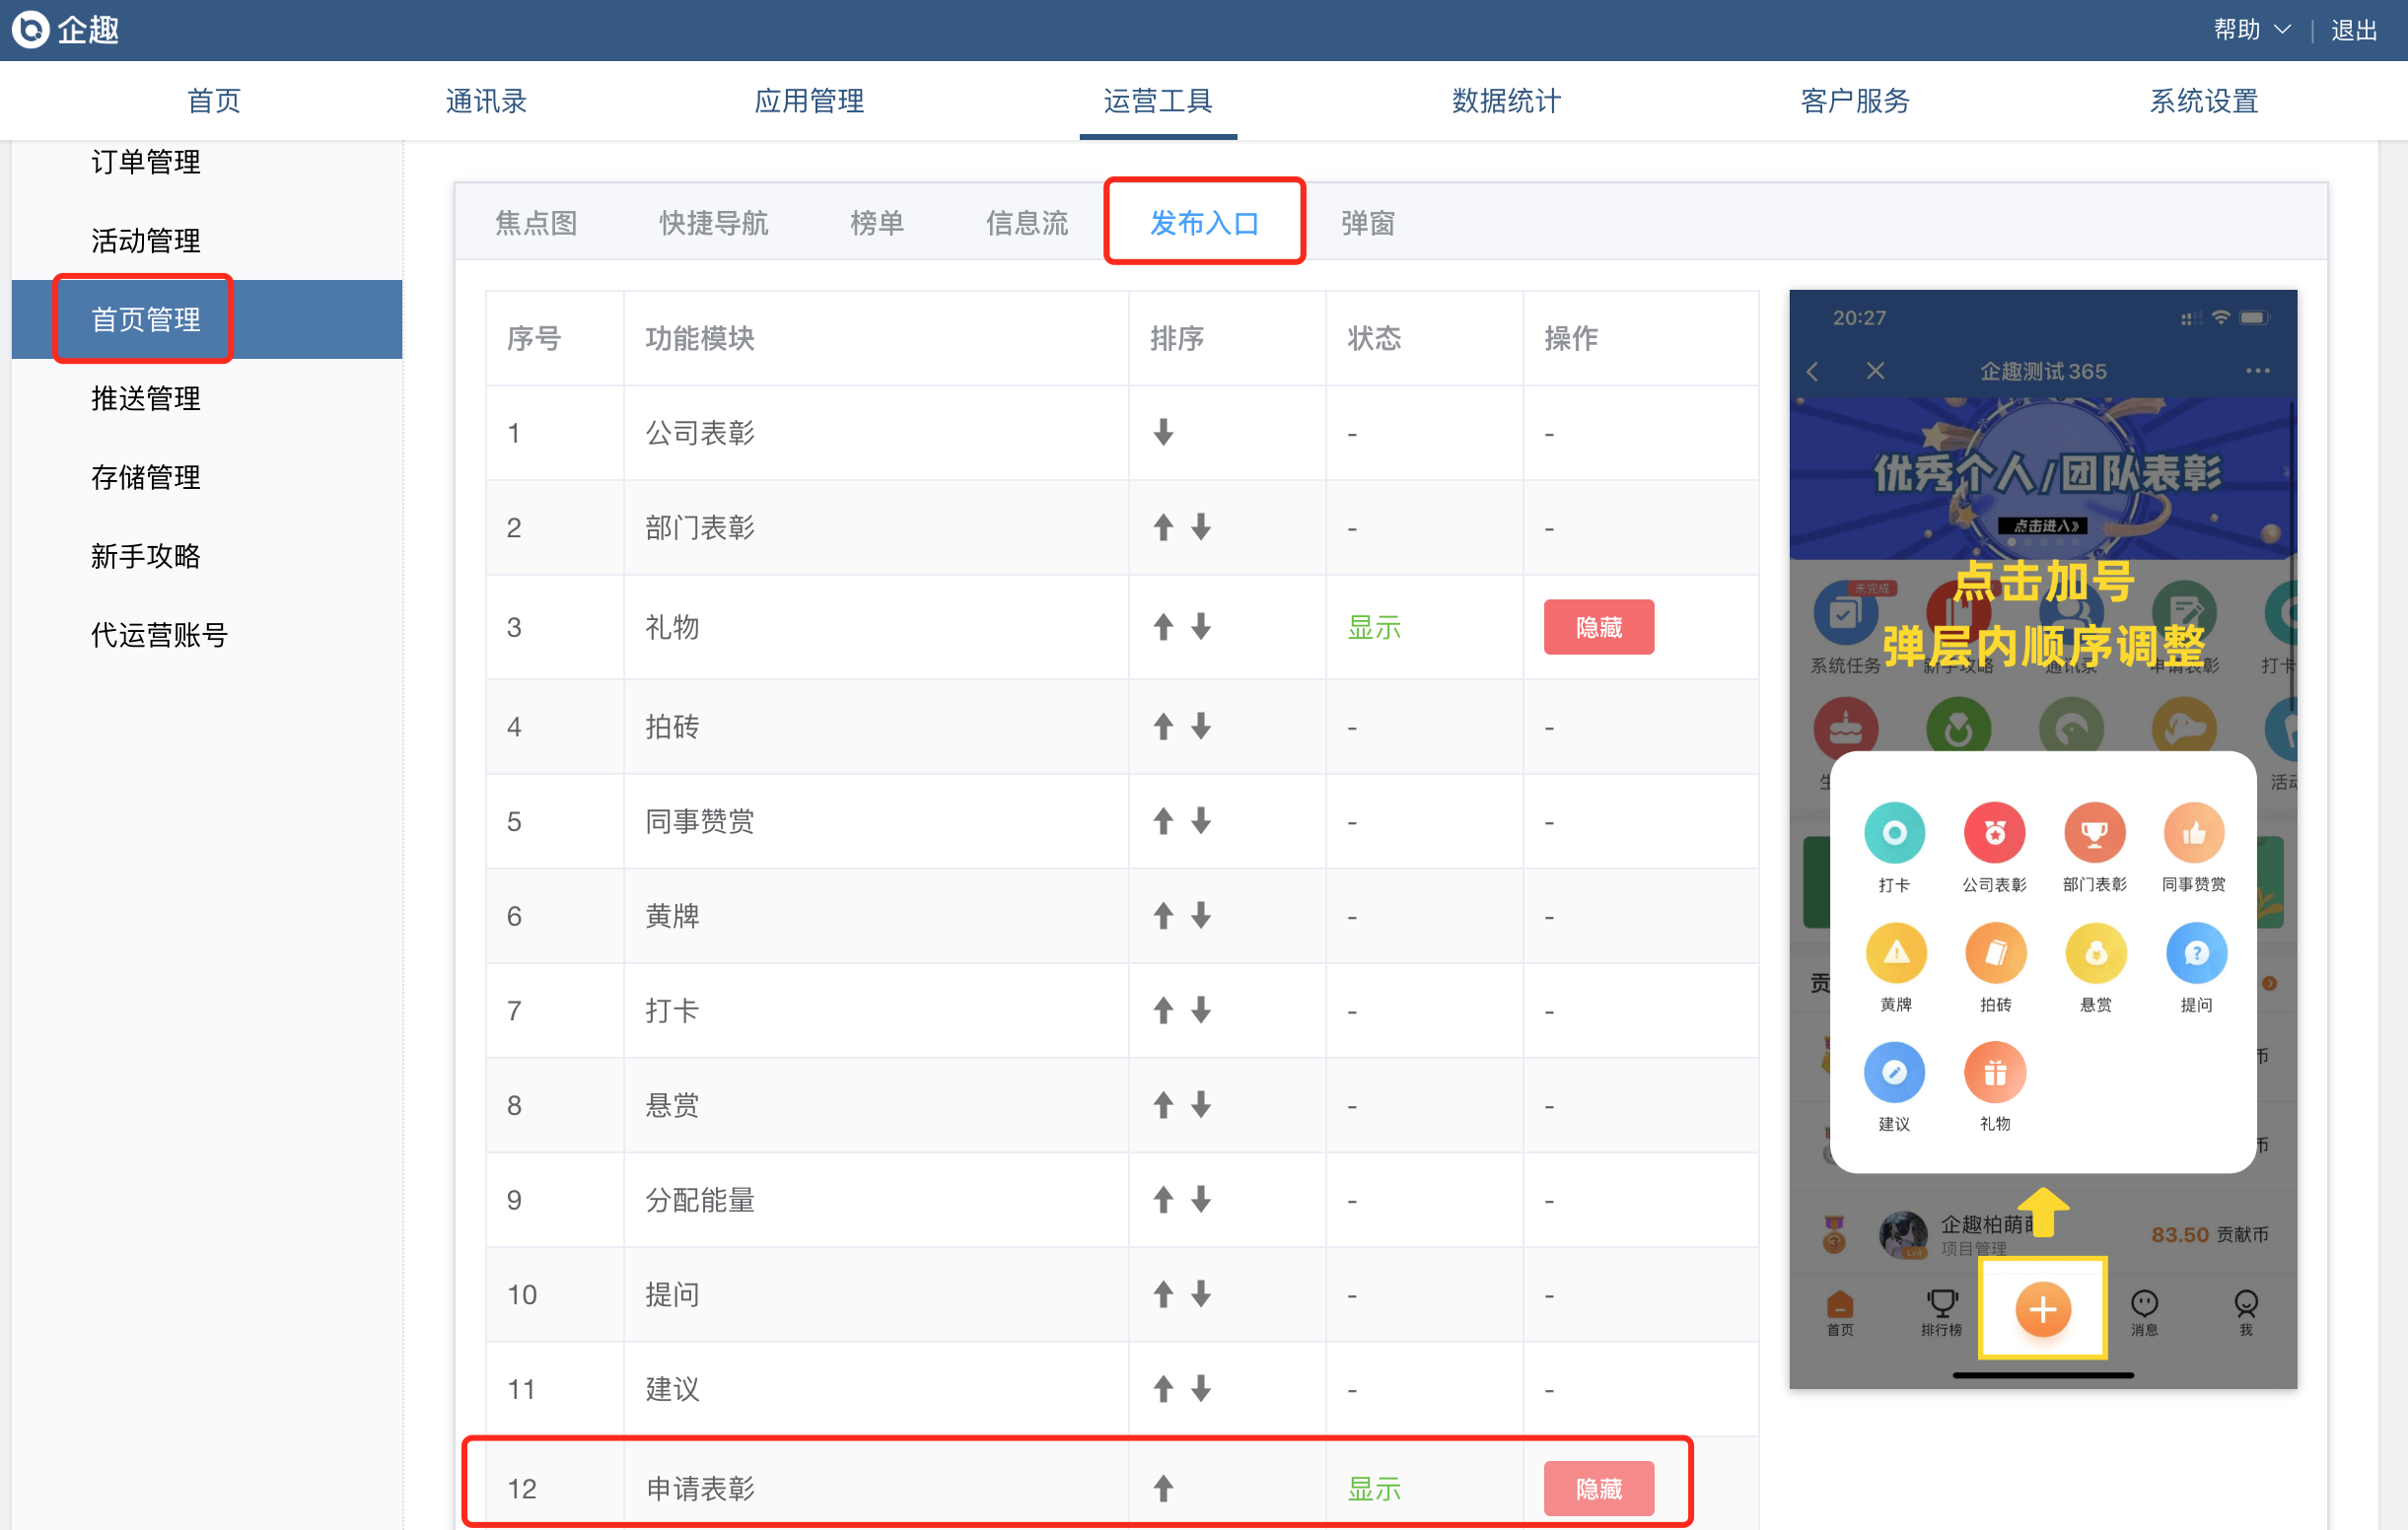Image resolution: width=2408 pixels, height=1530 pixels.
Task: Click the down arrow for 礼物 row
Action: (1201, 627)
